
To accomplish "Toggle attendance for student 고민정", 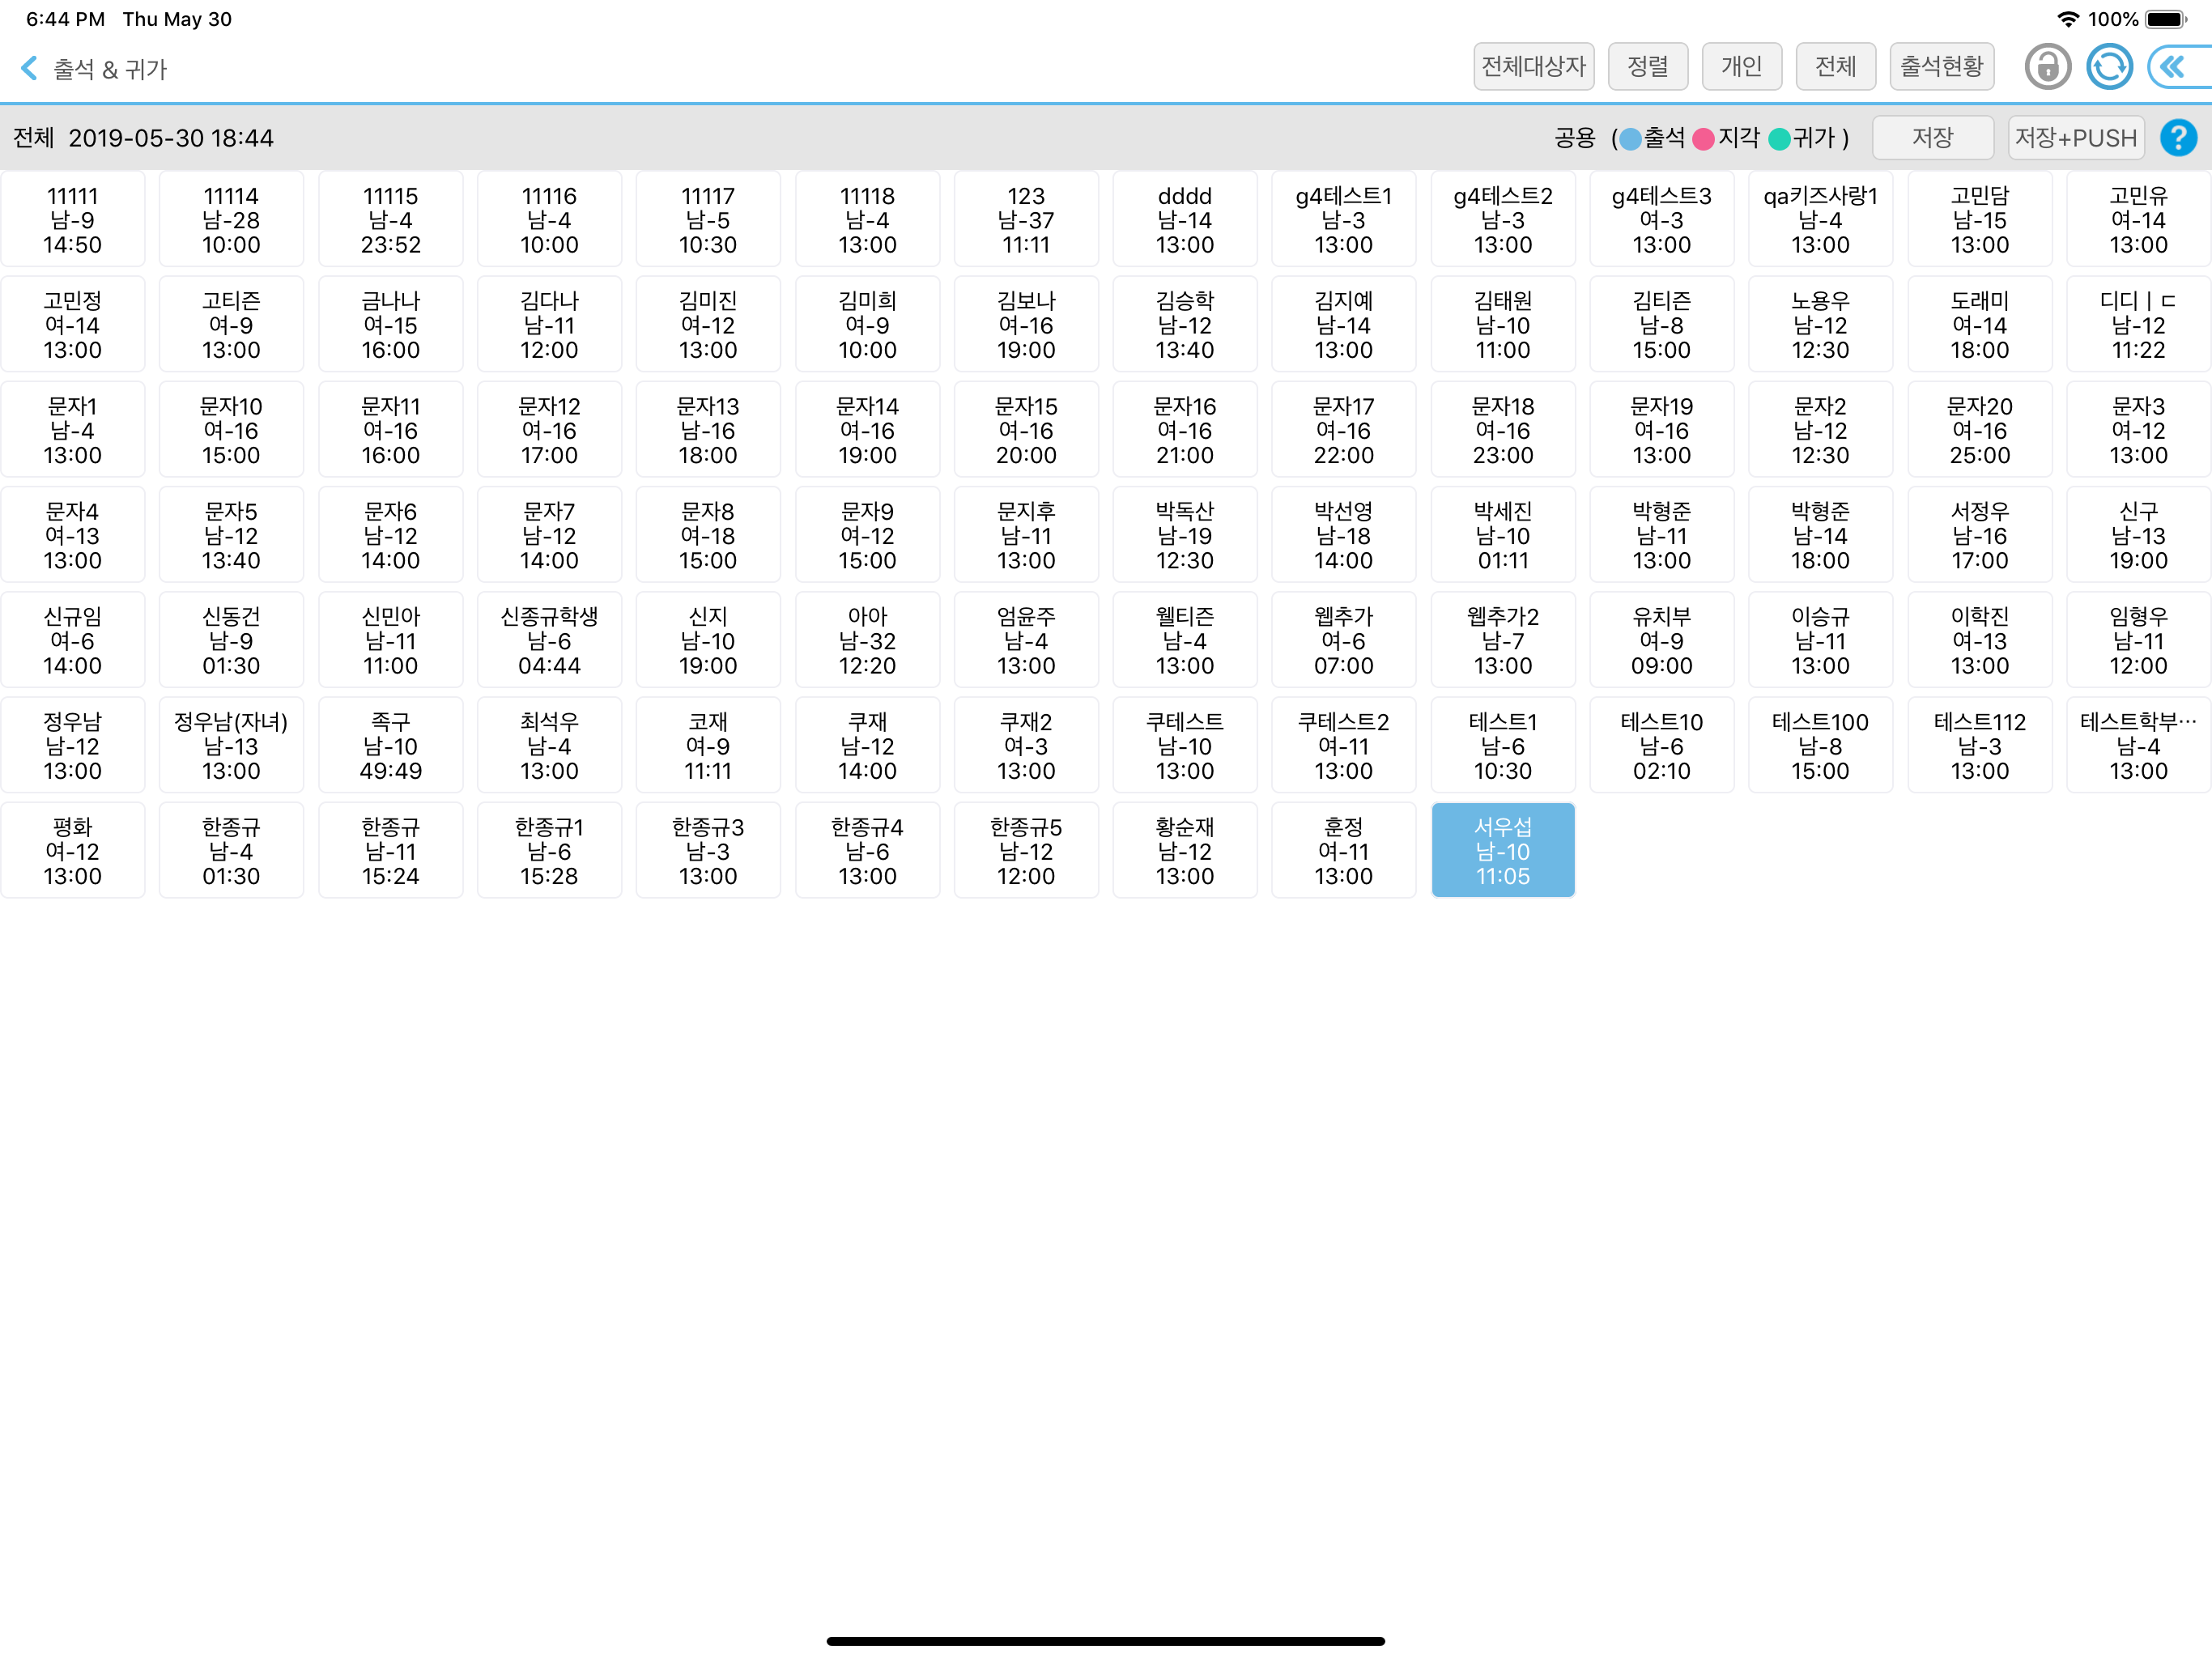I will point(72,325).
